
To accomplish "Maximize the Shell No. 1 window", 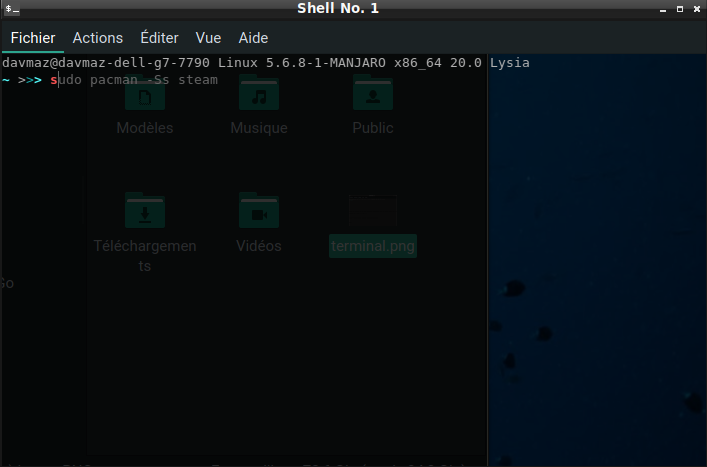I will pos(680,9).
